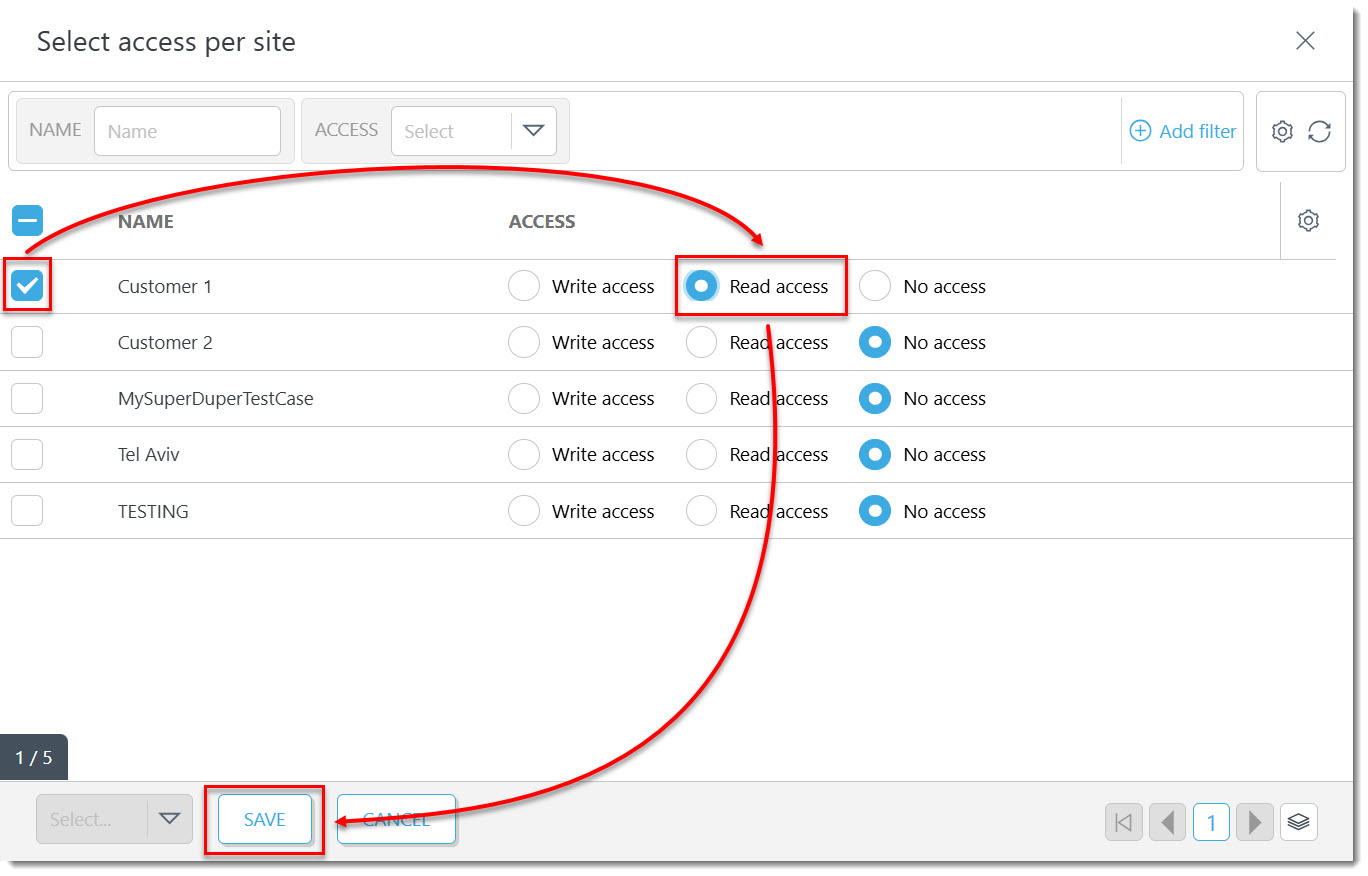The image size is (1368, 876).
Task: Select No access for MySuperDuperTestCase
Action: click(875, 398)
